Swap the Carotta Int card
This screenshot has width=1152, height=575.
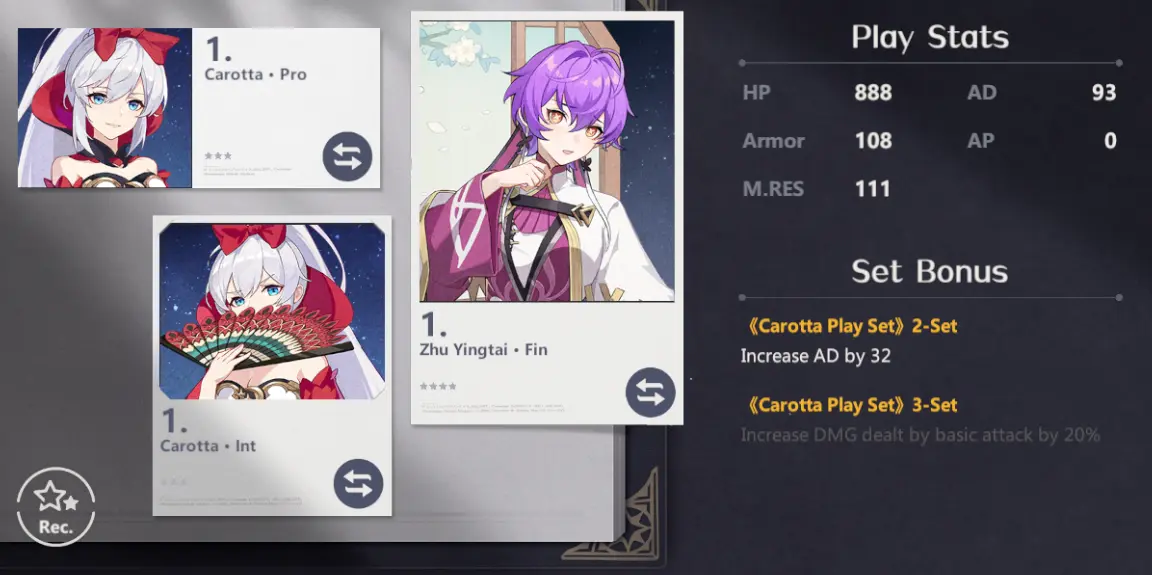(359, 484)
